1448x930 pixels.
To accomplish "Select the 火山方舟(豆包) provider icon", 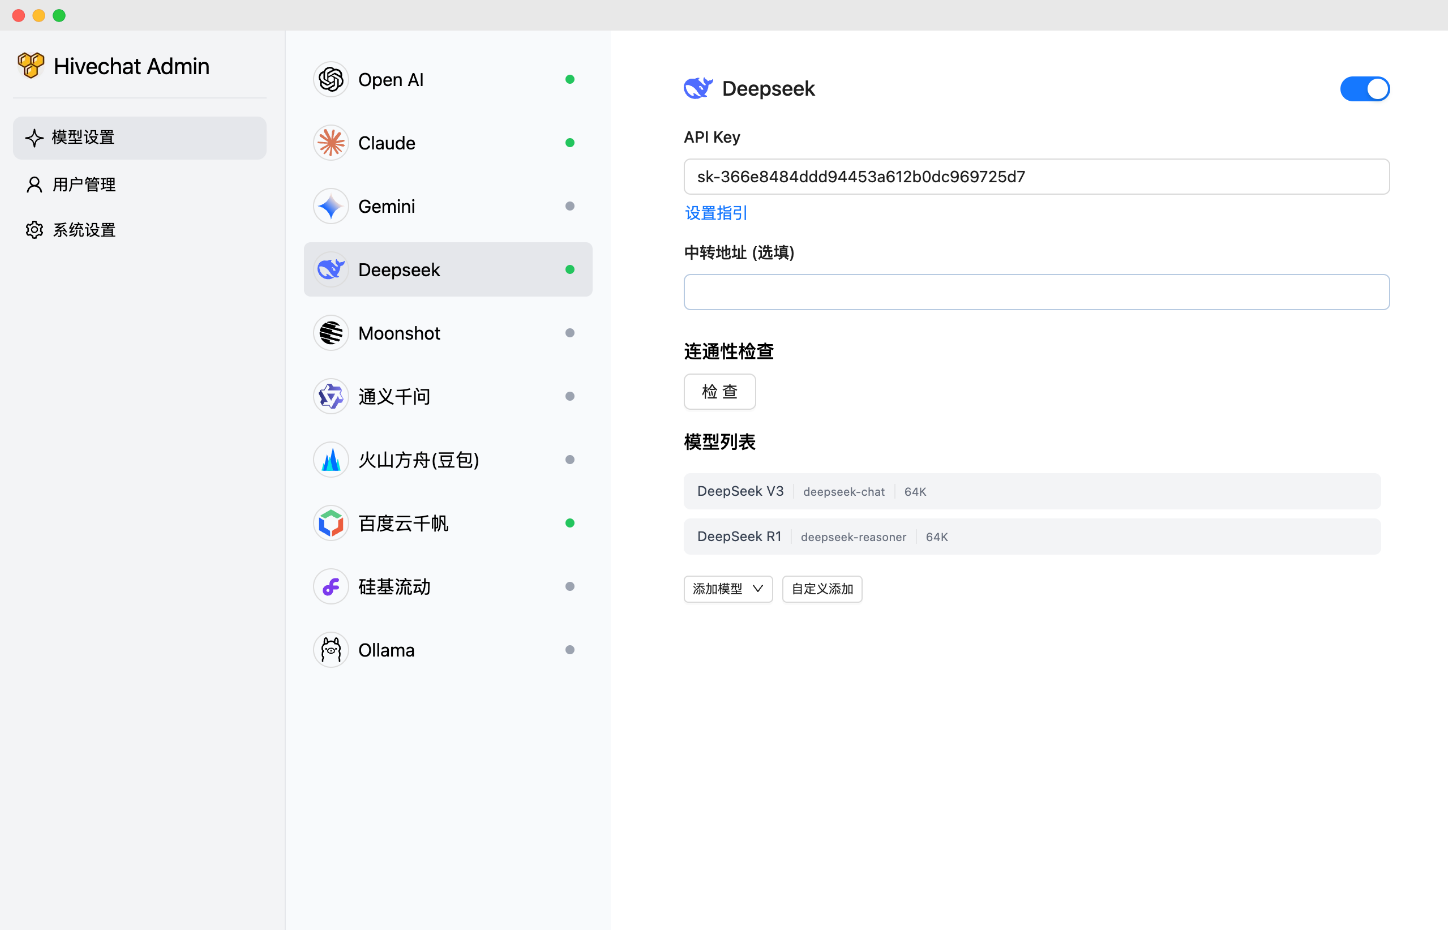I will point(331,460).
